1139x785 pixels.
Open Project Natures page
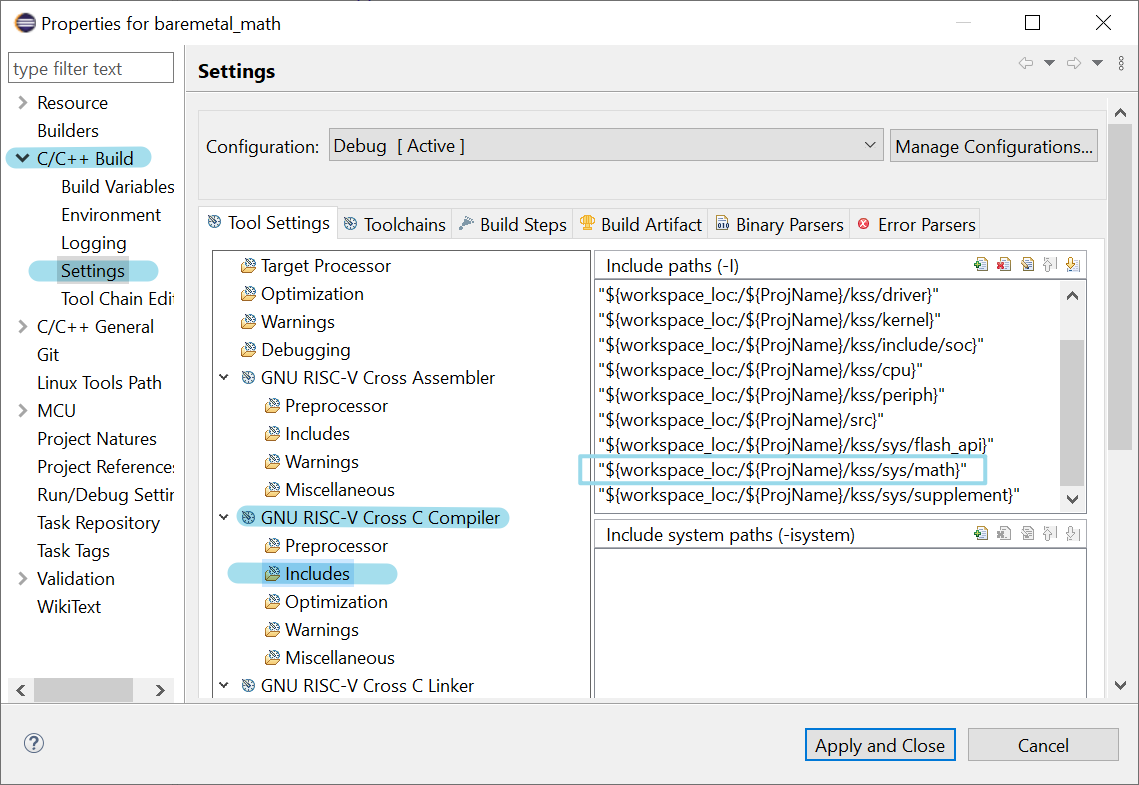97,439
